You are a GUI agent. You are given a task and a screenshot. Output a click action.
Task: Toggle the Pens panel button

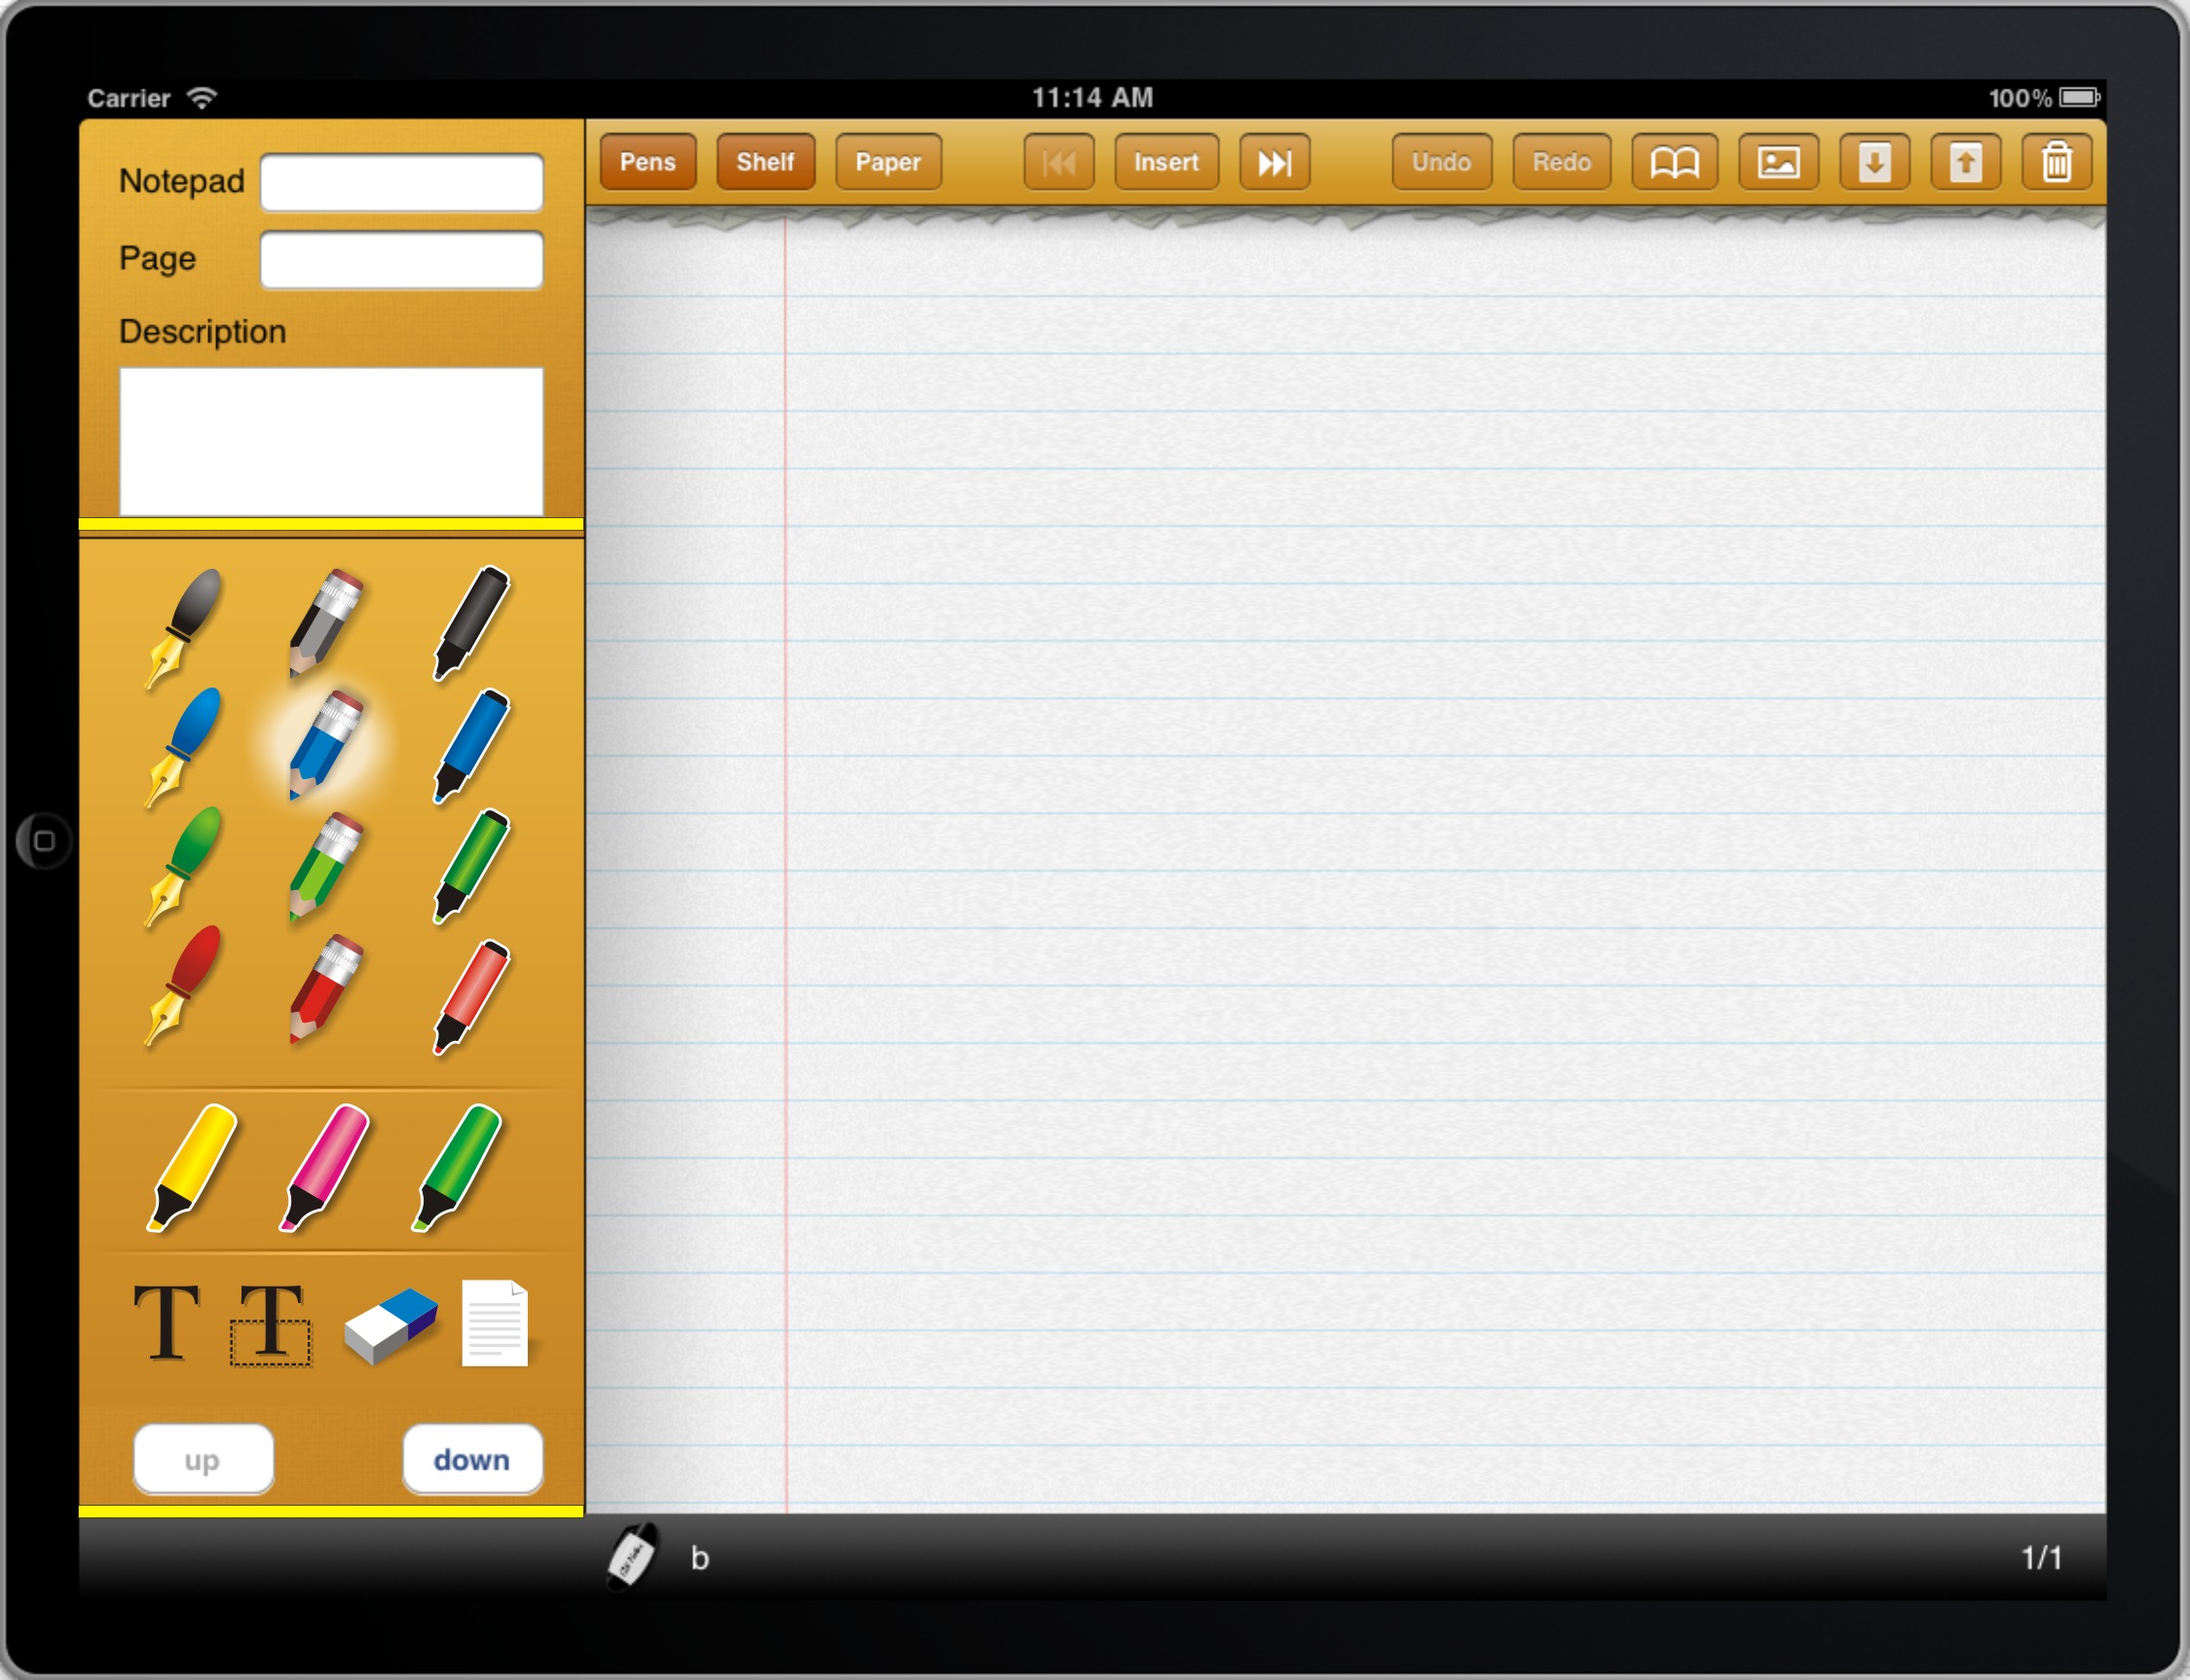point(648,162)
